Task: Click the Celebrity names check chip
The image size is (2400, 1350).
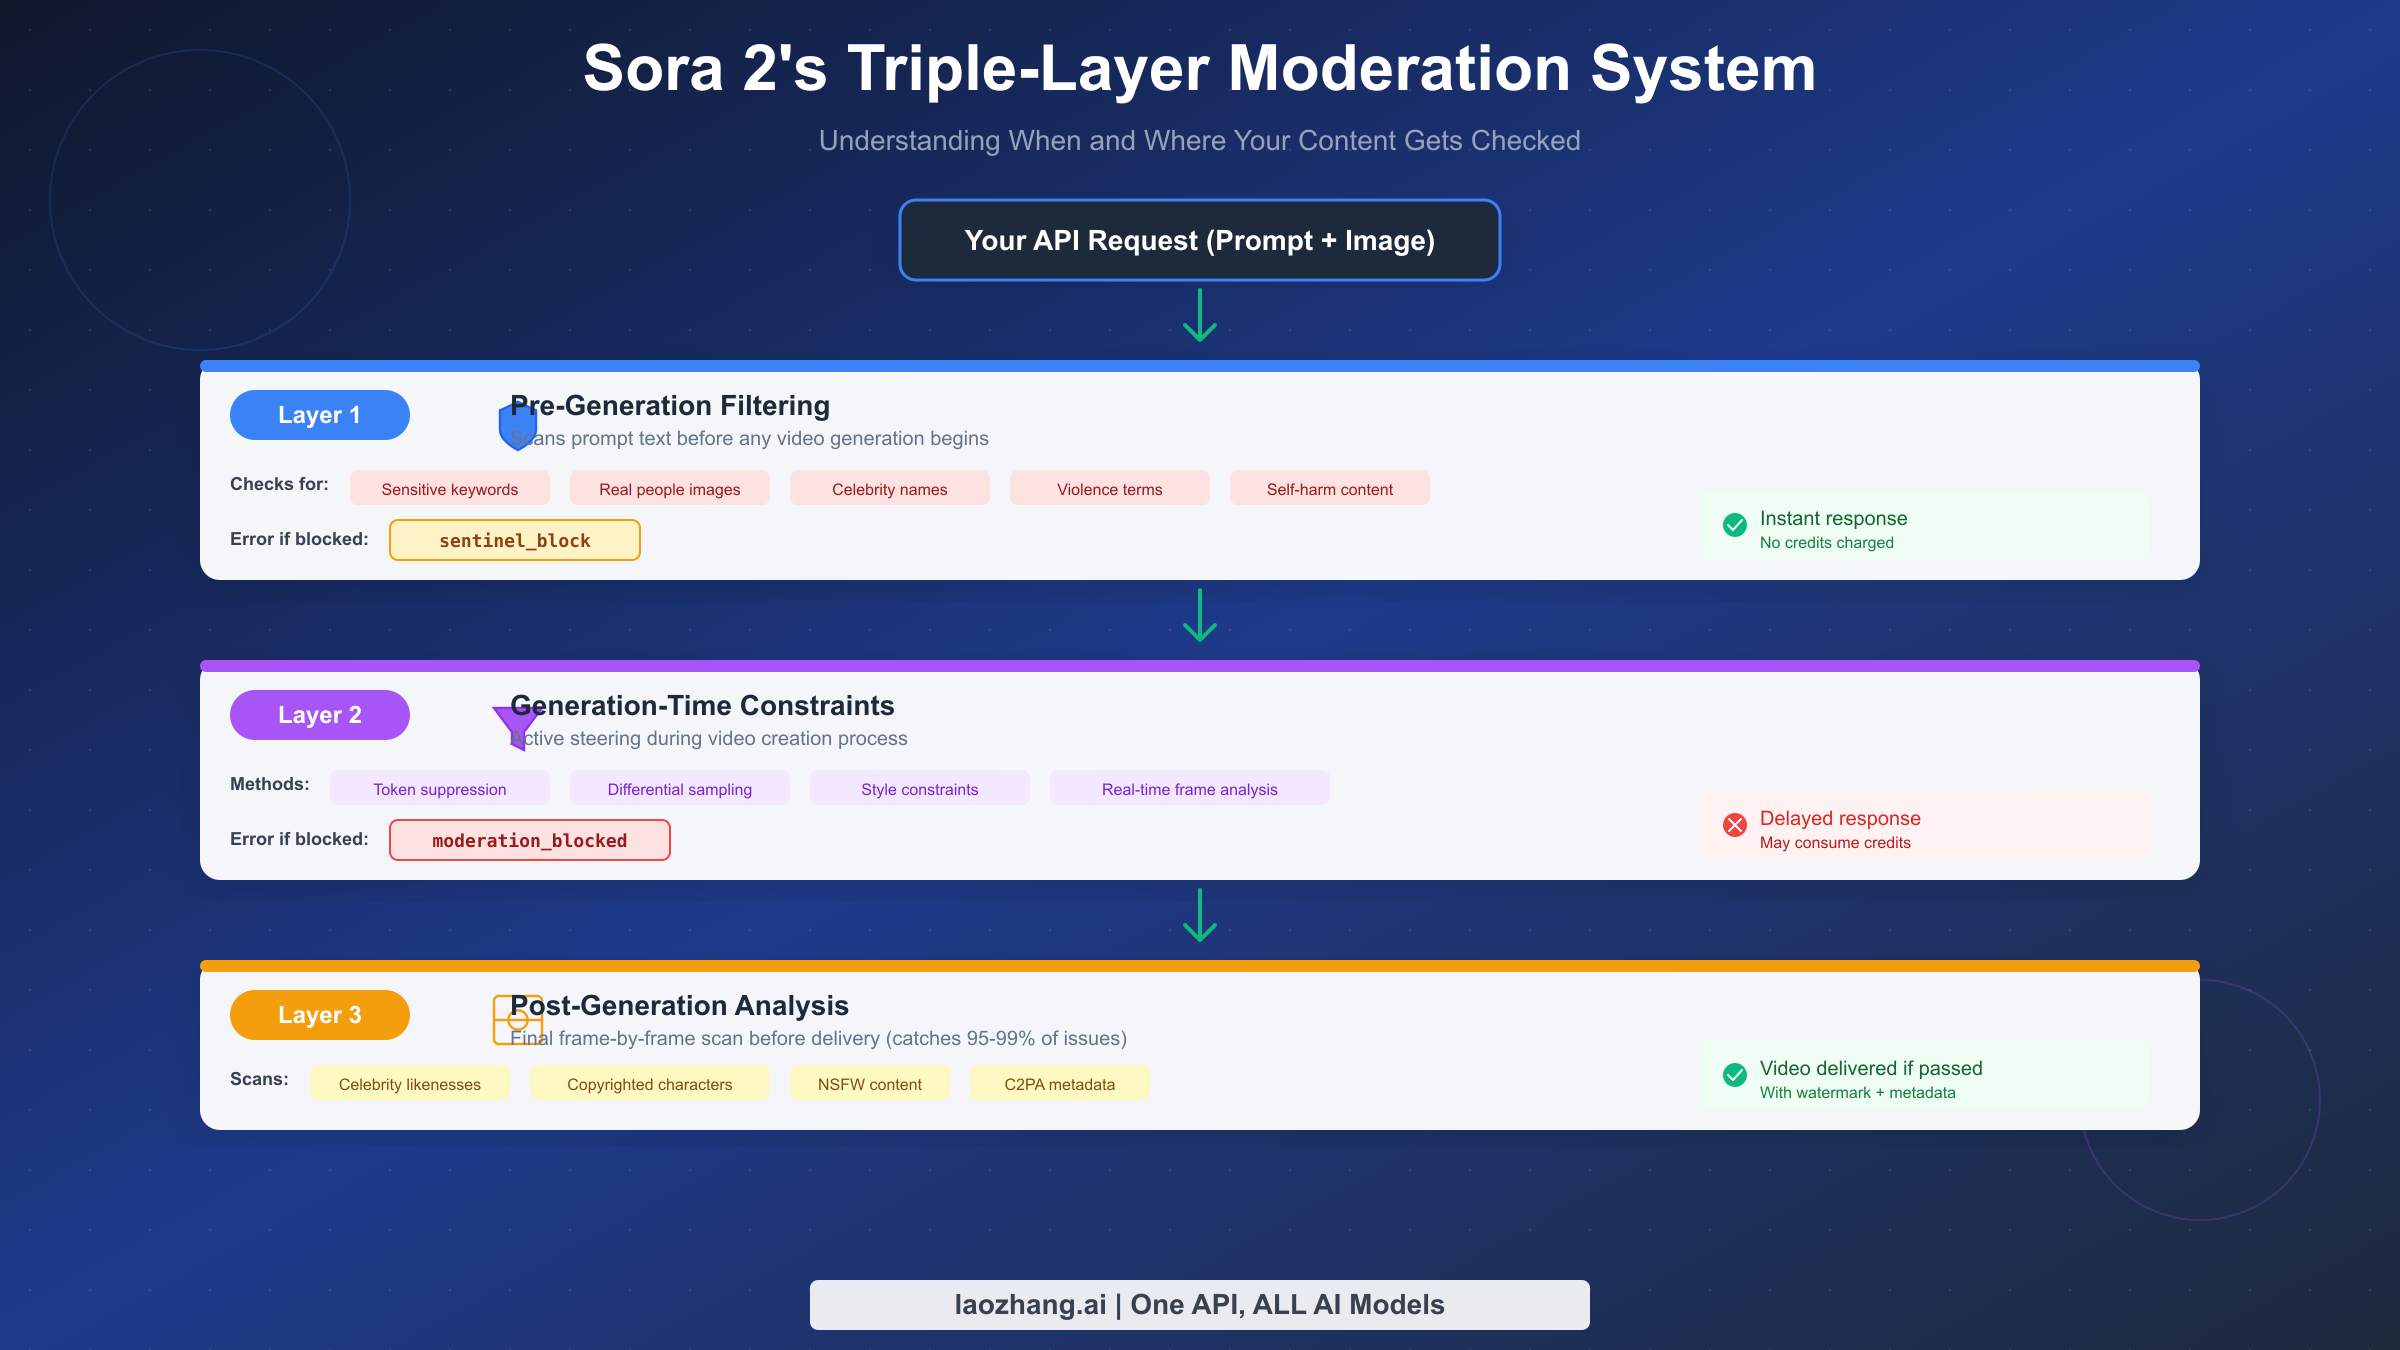Action: point(889,488)
